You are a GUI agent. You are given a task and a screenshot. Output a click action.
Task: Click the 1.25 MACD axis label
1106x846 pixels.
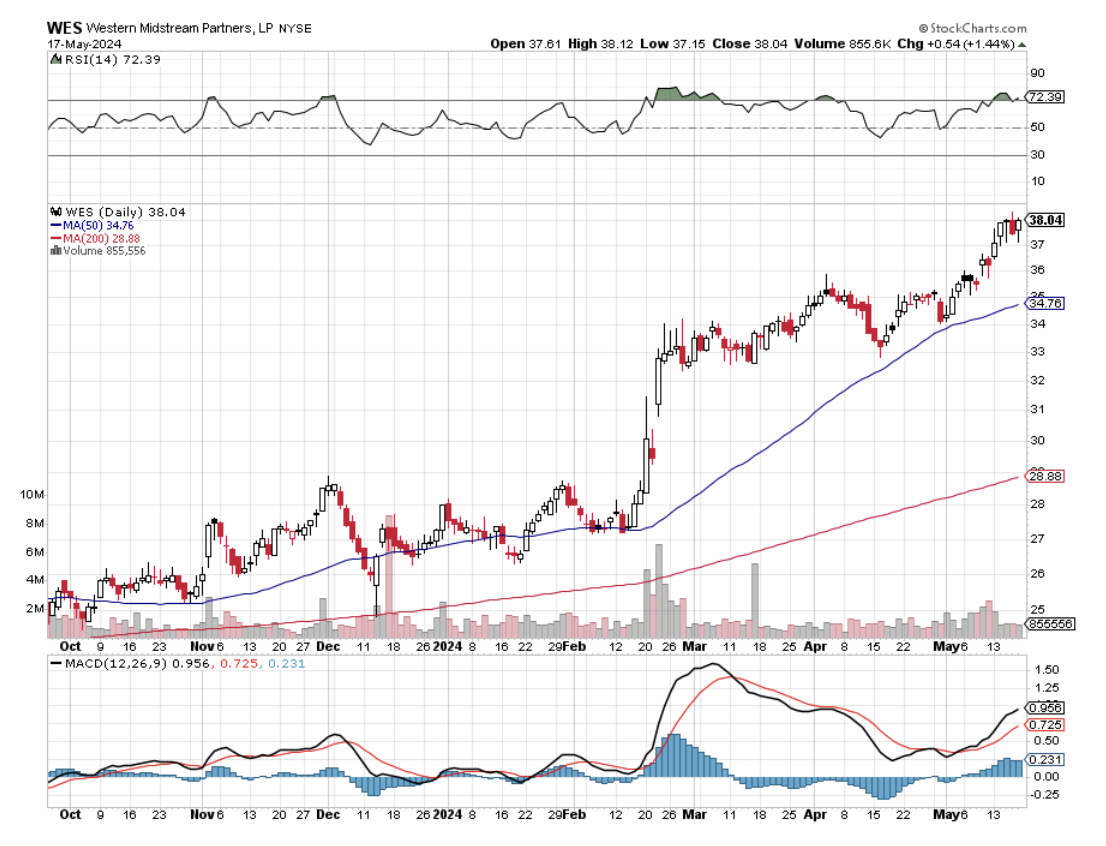(x=1047, y=688)
